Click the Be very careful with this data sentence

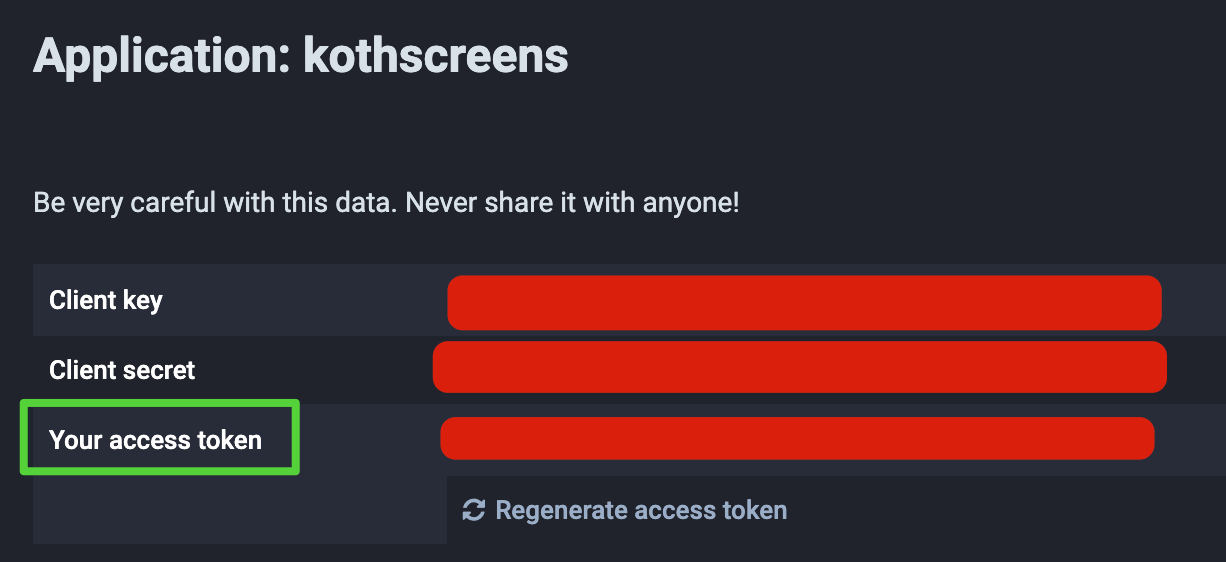[x=215, y=204]
